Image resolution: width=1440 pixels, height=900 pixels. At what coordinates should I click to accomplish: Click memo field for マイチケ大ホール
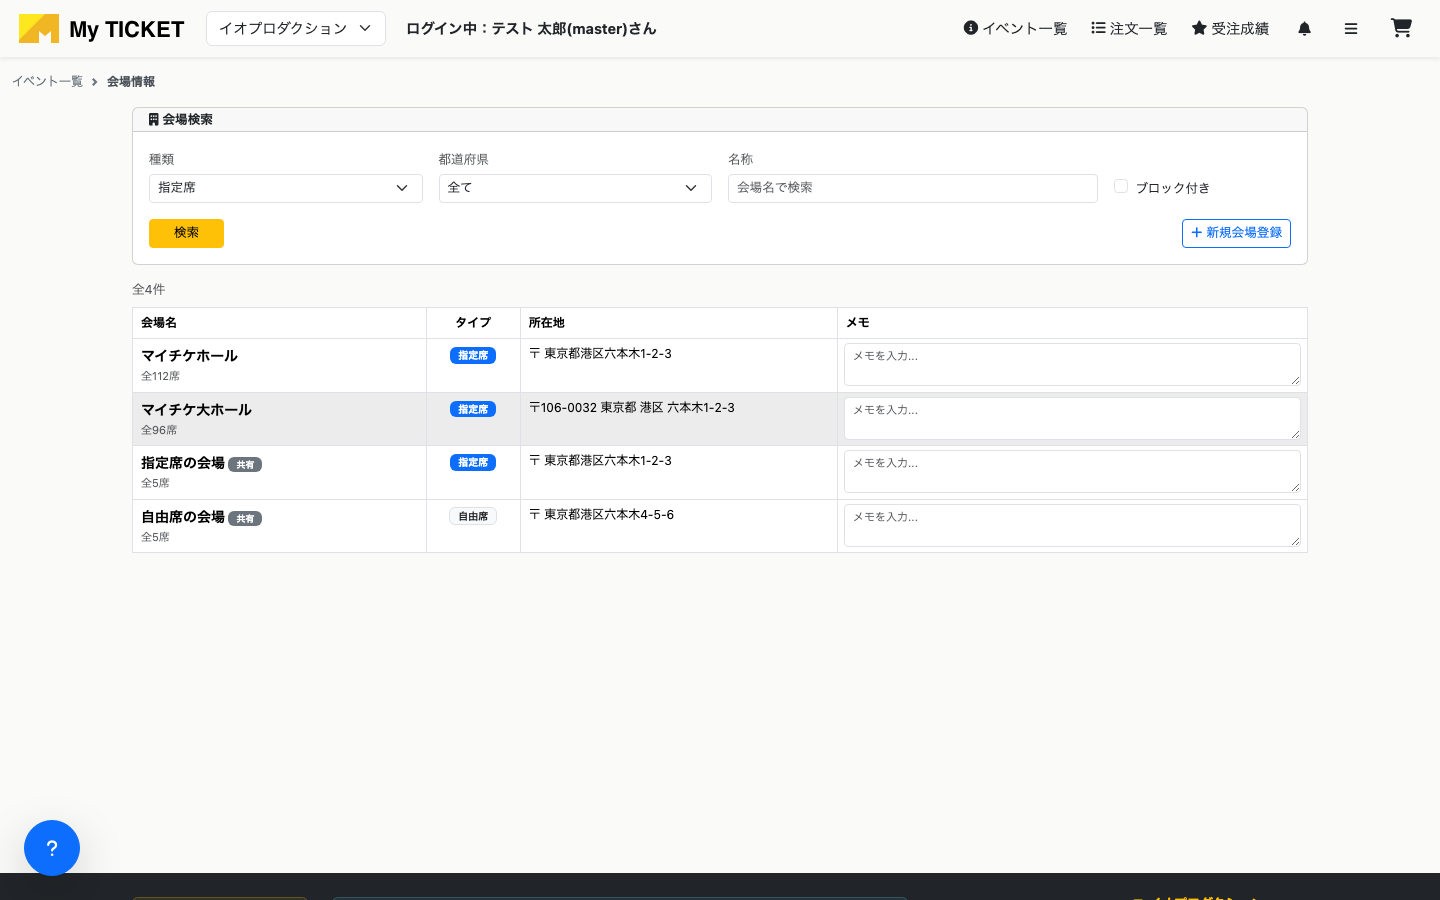1072,419
